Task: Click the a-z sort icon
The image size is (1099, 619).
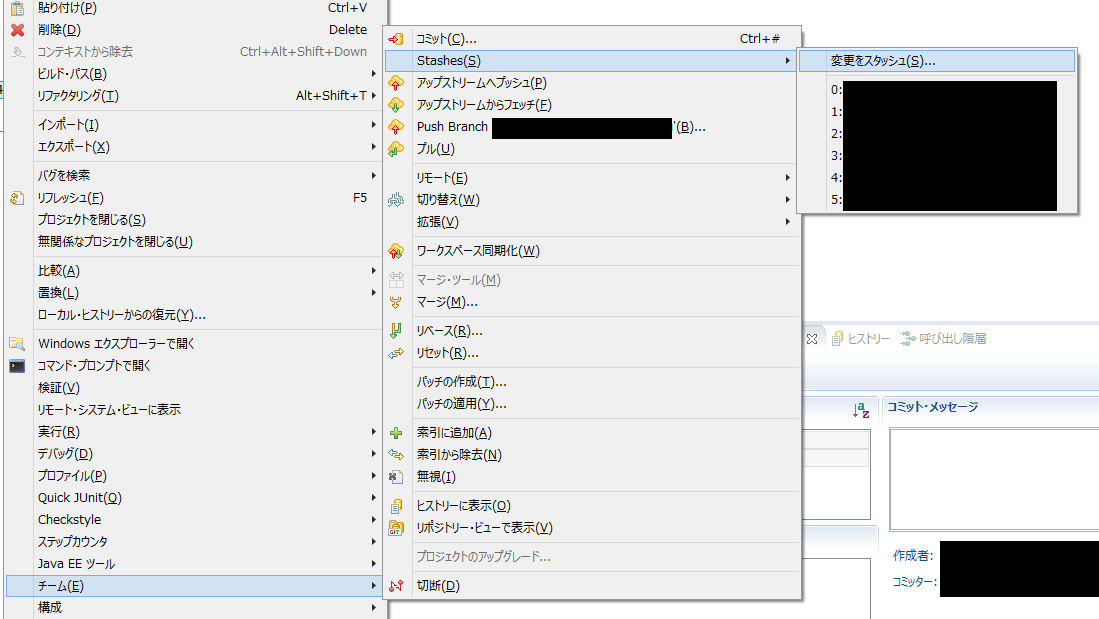Action: click(861, 410)
